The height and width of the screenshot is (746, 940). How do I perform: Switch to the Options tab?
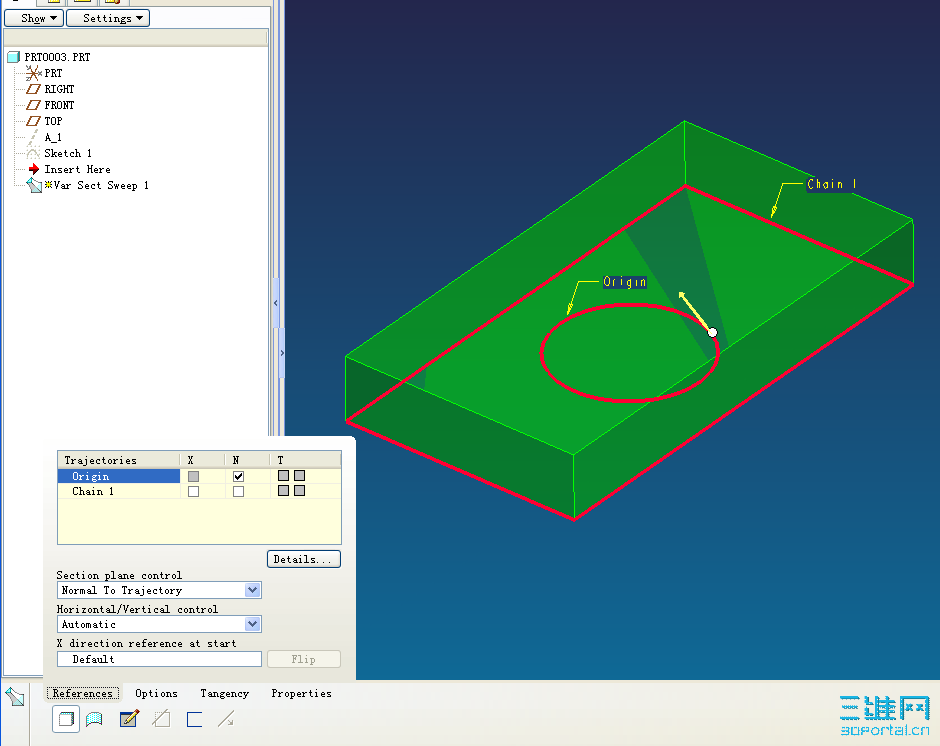156,693
